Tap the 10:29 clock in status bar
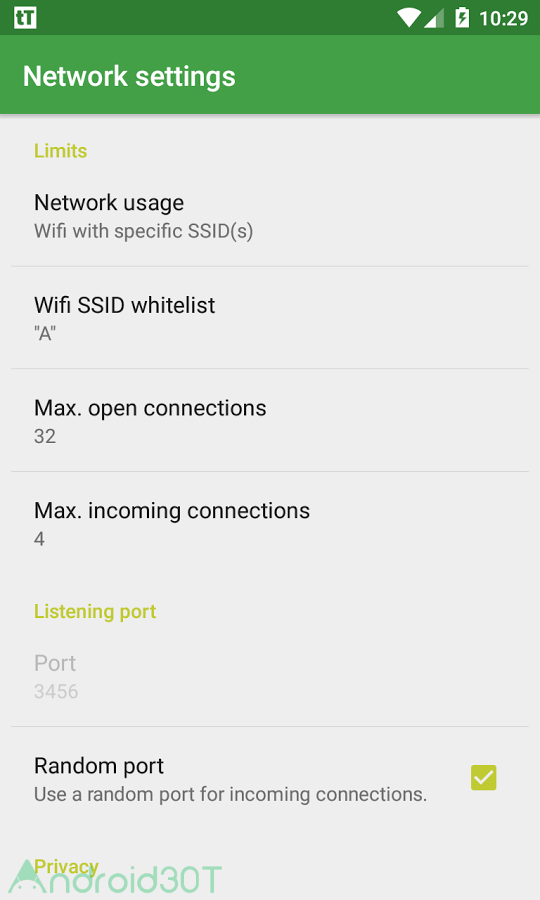The height and width of the screenshot is (900, 540). tap(503, 18)
